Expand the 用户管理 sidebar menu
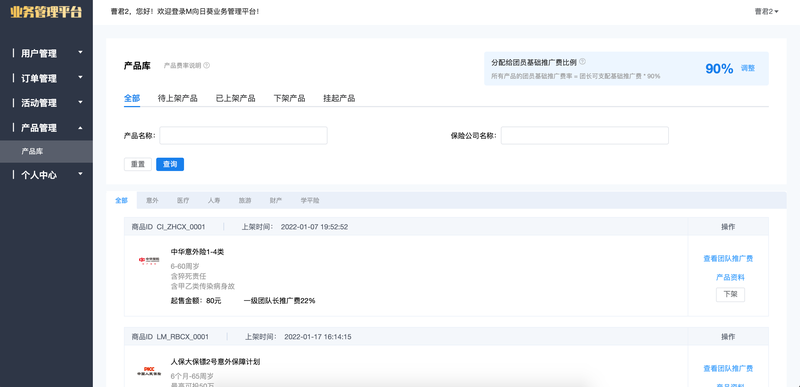The height and width of the screenshot is (387, 800). click(46, 53)
